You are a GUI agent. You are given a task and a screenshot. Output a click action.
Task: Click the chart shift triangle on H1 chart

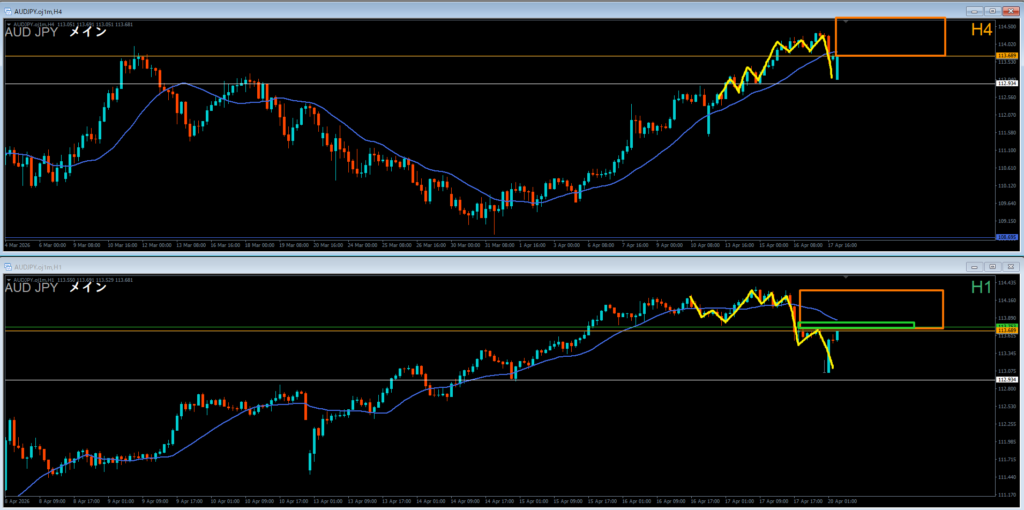[848, 277]
